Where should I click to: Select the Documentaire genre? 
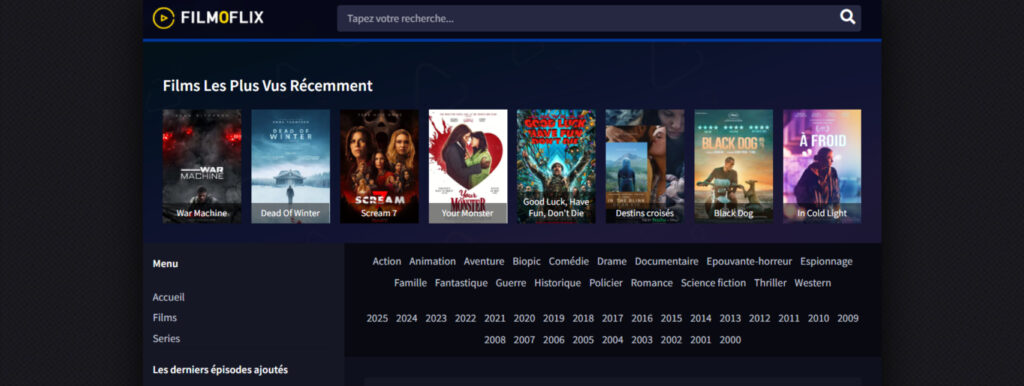coord(667,261)
